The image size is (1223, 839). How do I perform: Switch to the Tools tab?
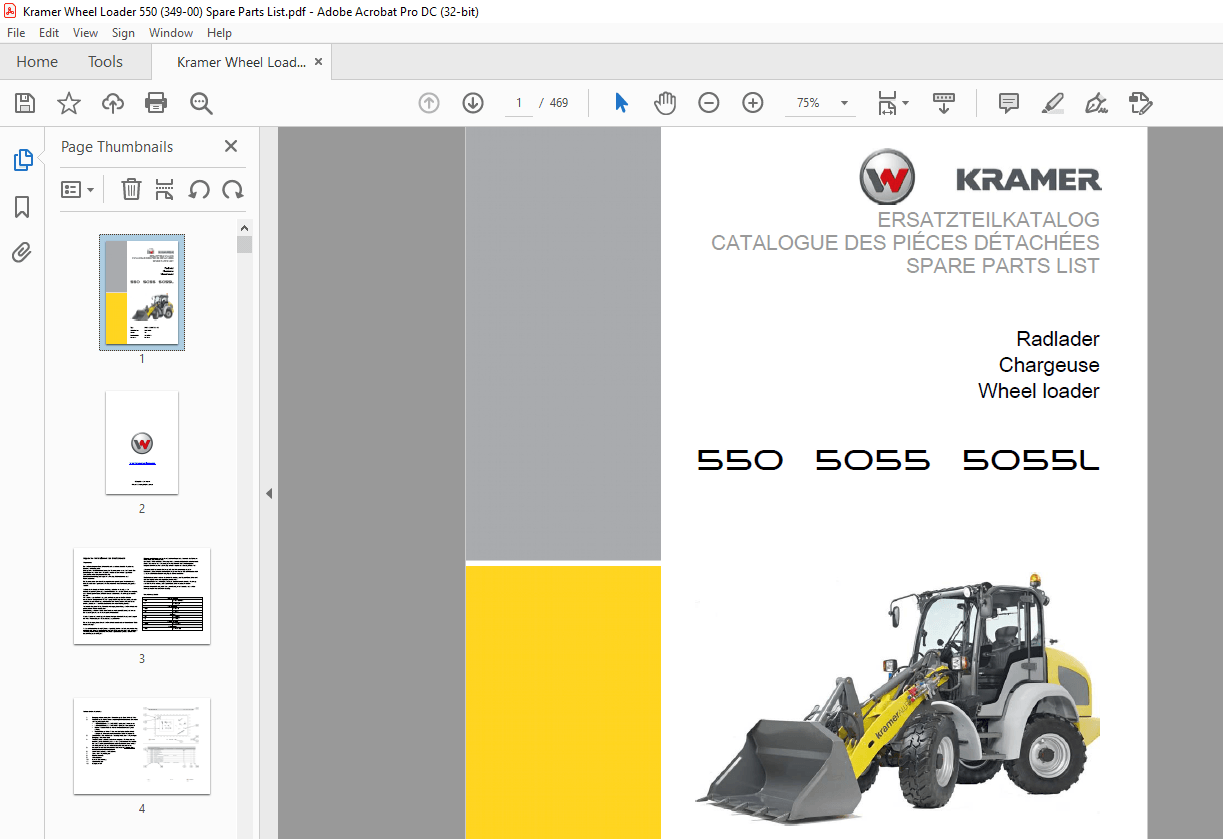click(105, 62)
